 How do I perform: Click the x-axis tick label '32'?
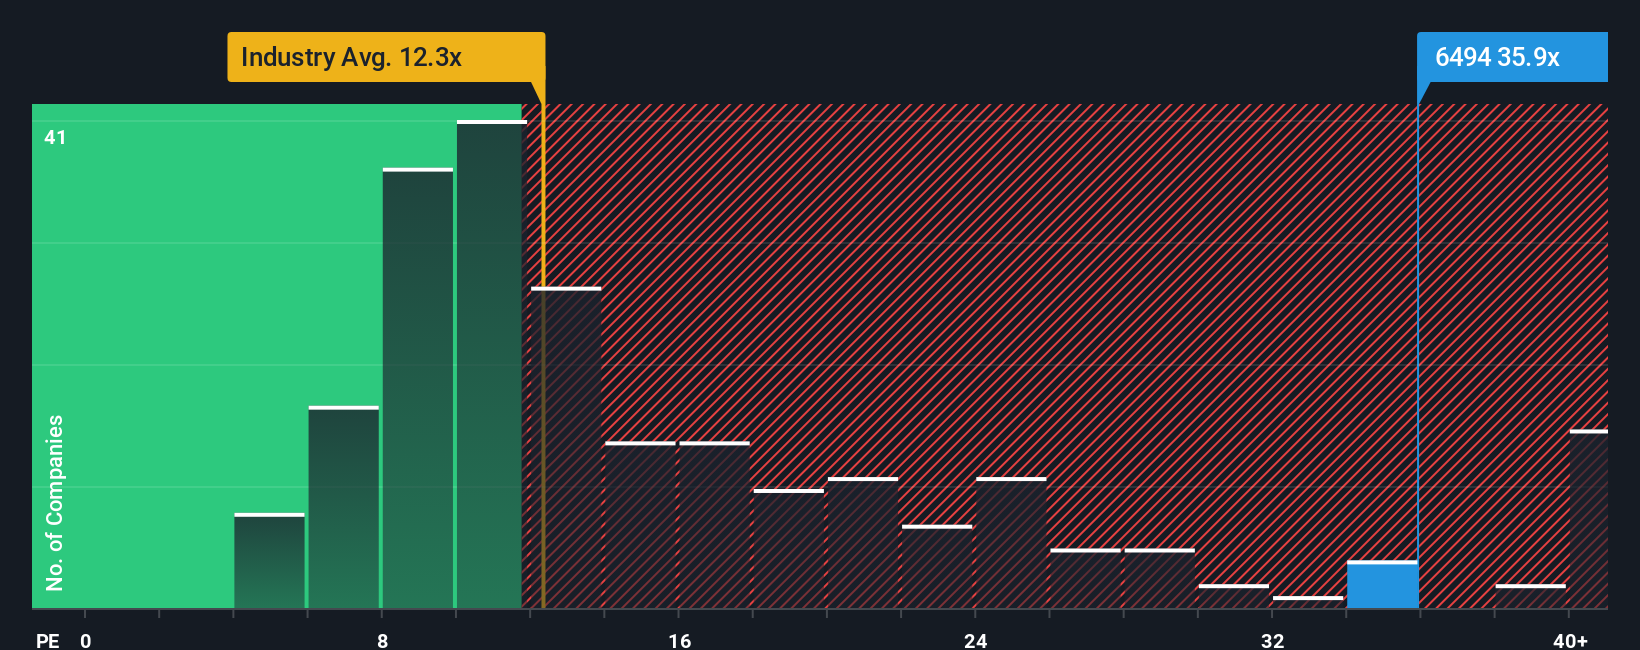1272,641
